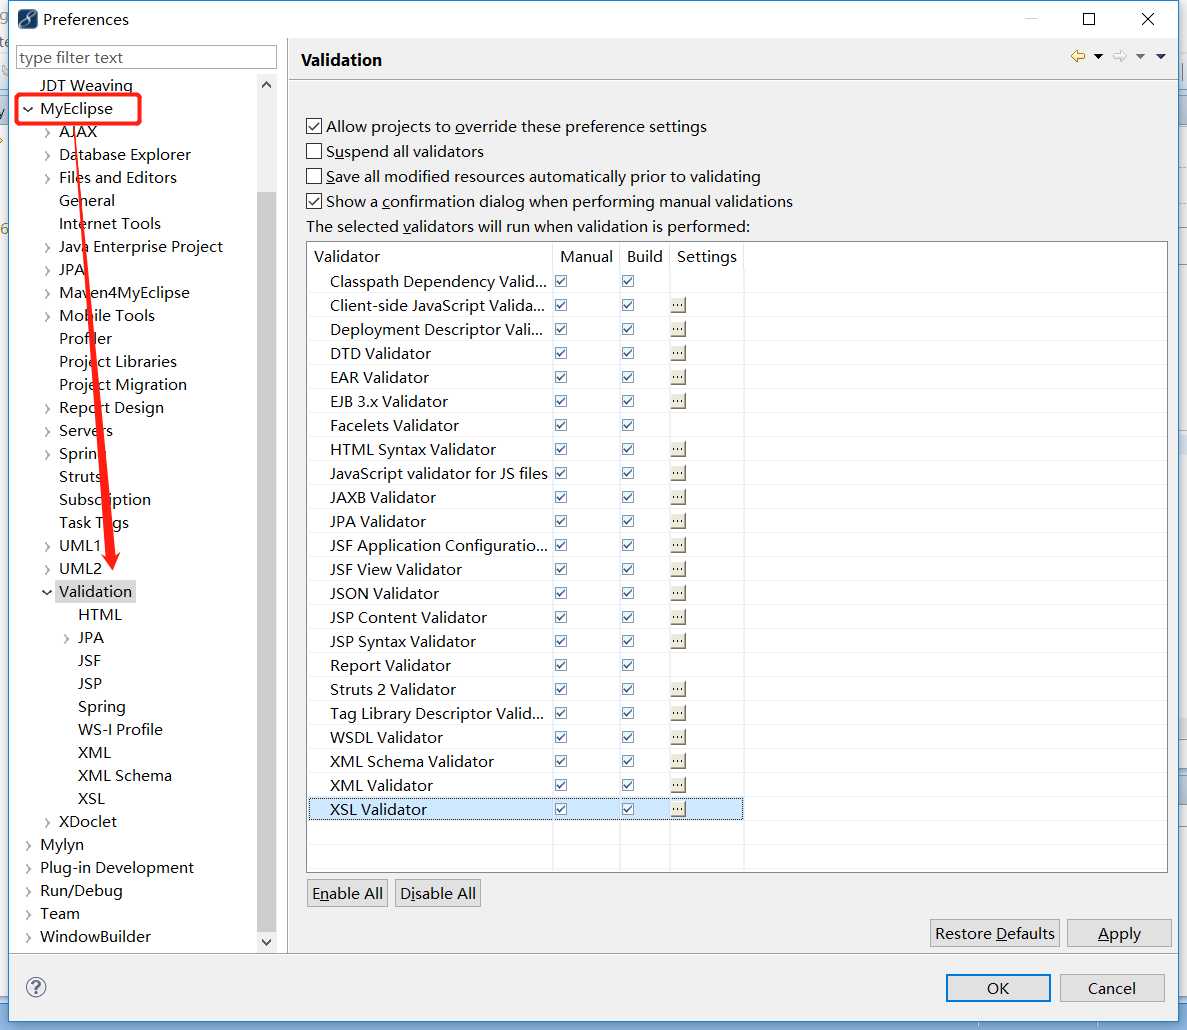1187x1030 pixels.
Task: Click the tree scrollbar down arrow
Action: 266,941
